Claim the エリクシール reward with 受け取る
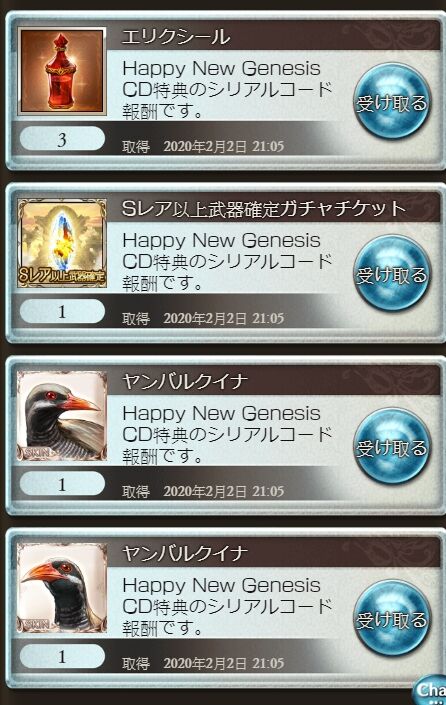446x705 pixels. [x=392, y=102]
